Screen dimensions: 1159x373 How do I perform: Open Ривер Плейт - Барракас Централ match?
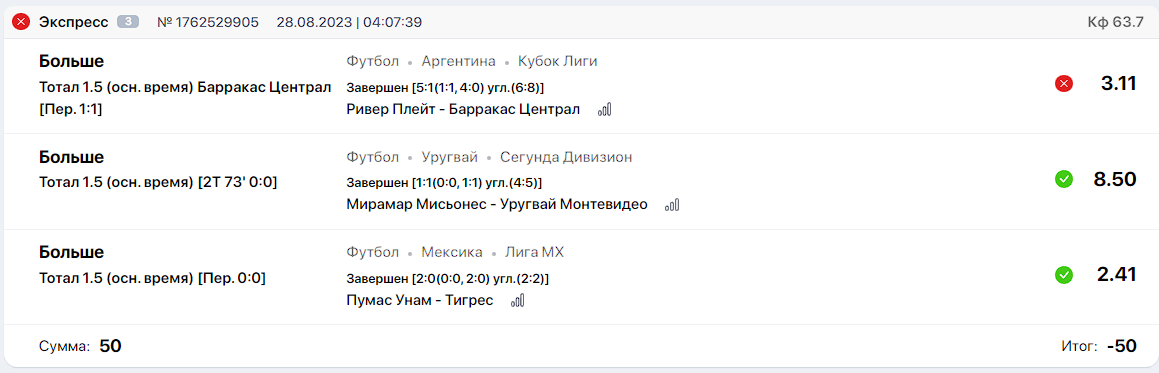(x=464, y=110)
